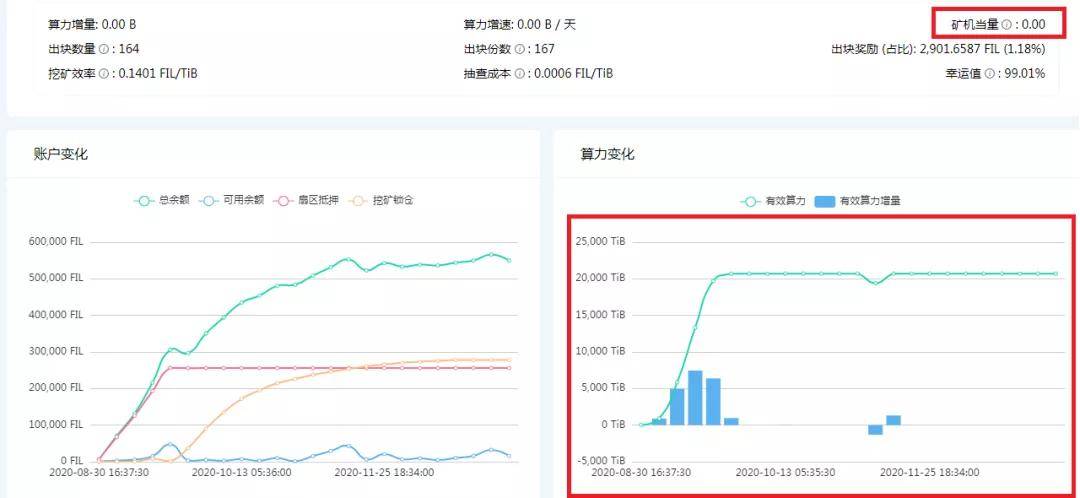This screenshot has width=1080, height=498.
Task: Toggle 有效算力增量 bar series legend
Action: click(857, 201)
